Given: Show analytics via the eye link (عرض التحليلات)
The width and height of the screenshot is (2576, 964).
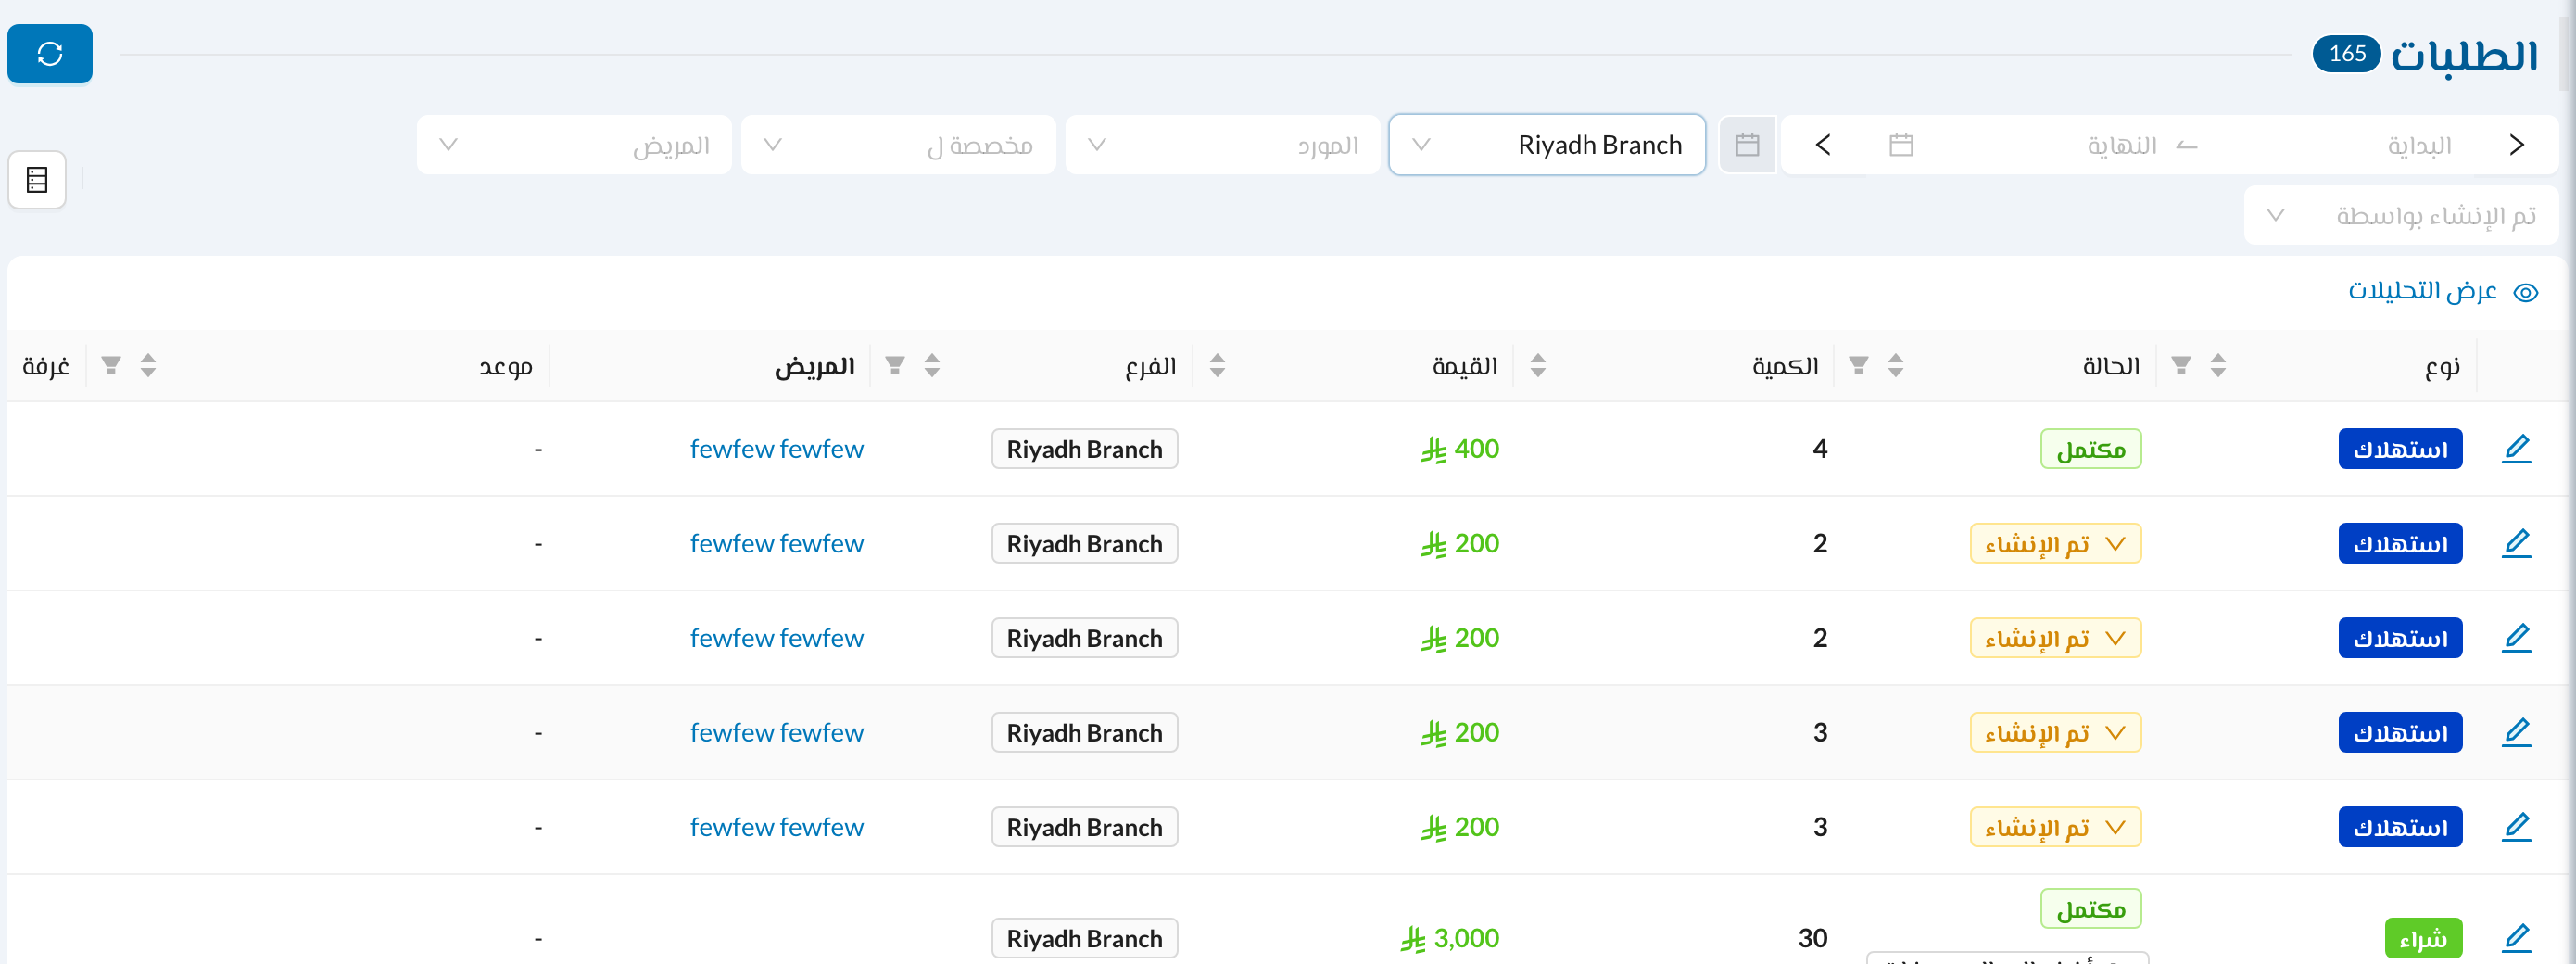Looking at the screenshot, I should (2441, 292).
